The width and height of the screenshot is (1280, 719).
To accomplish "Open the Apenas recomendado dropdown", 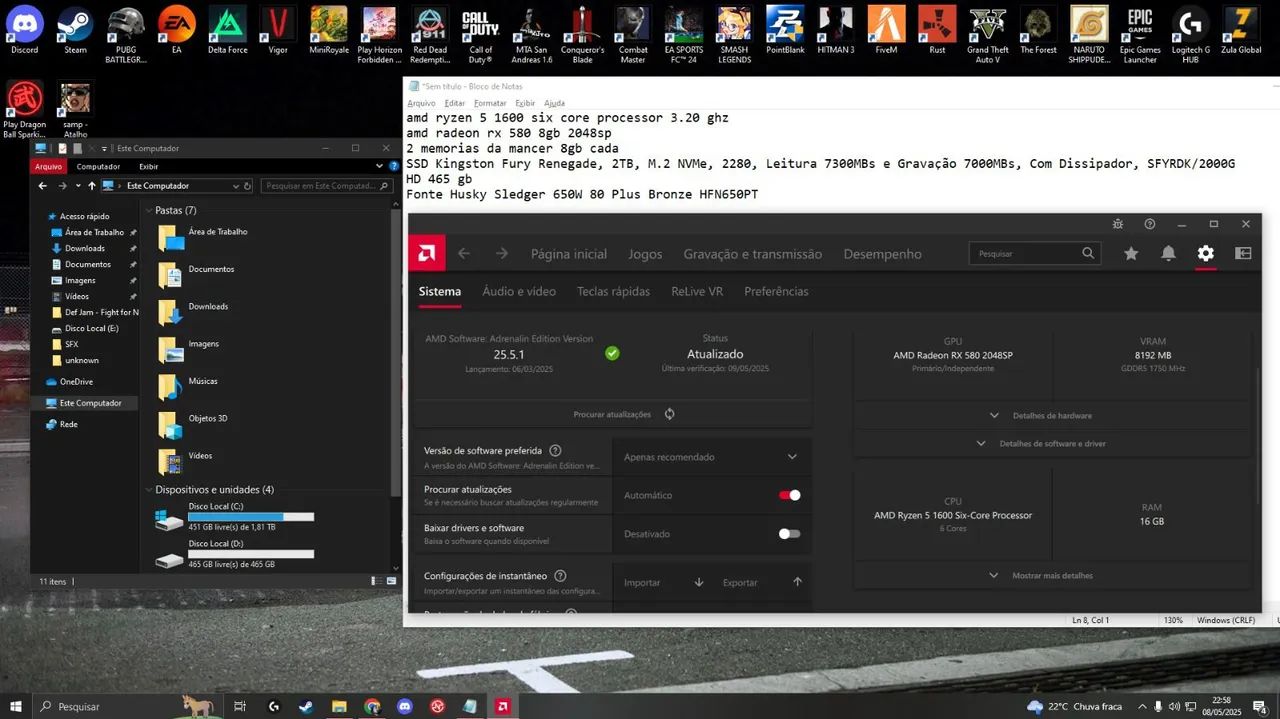I will point(711,457).
